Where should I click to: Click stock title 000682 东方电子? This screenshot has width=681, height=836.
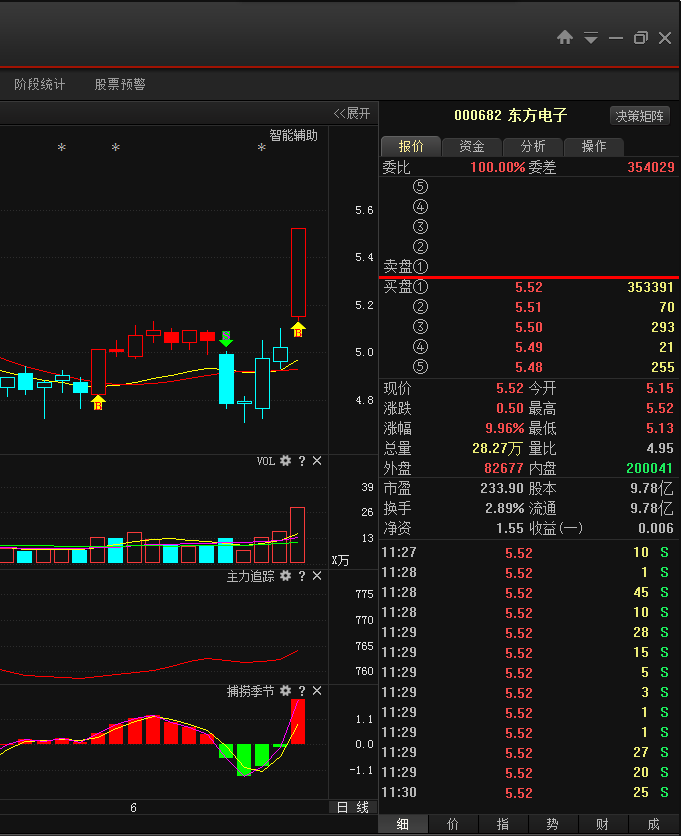510,115
